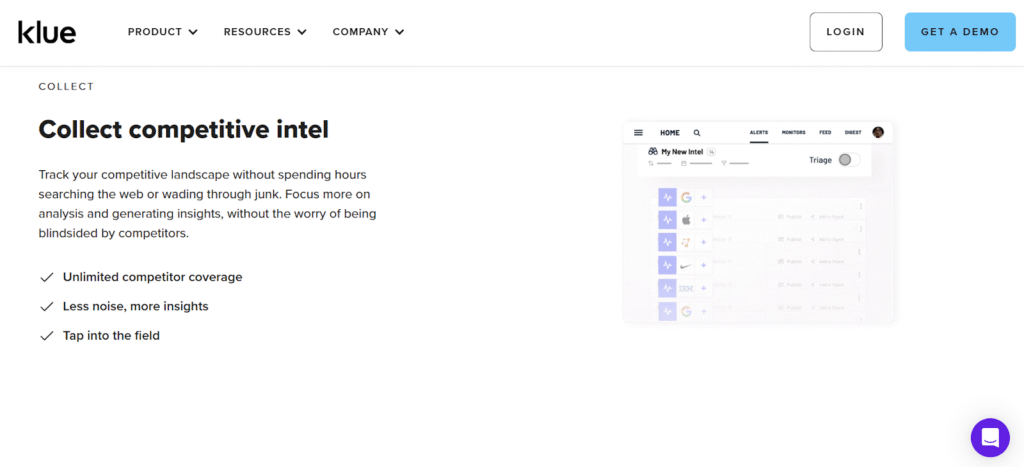This screenshot has width=1024, height=467.
Task: Click the Tap into the field text
Action: (111, 336)
